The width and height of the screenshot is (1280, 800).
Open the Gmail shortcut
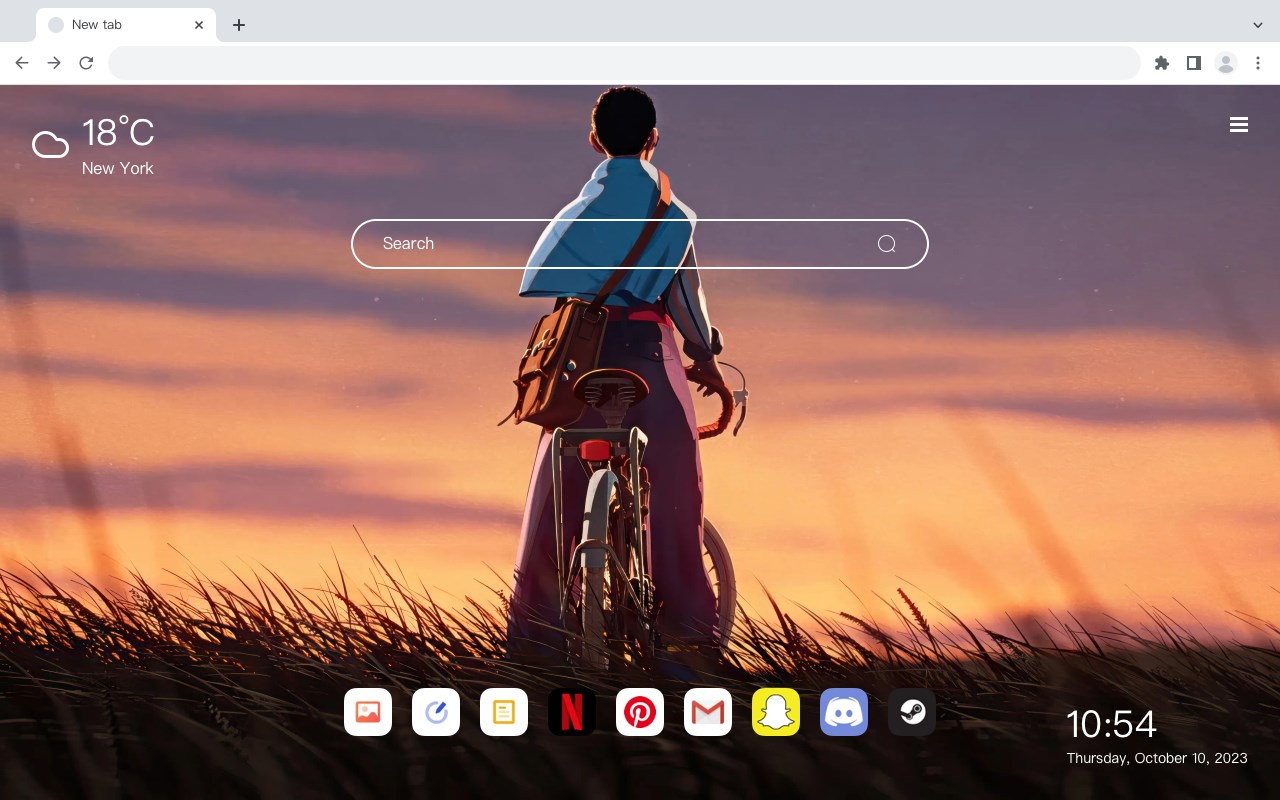pos(708,712)
